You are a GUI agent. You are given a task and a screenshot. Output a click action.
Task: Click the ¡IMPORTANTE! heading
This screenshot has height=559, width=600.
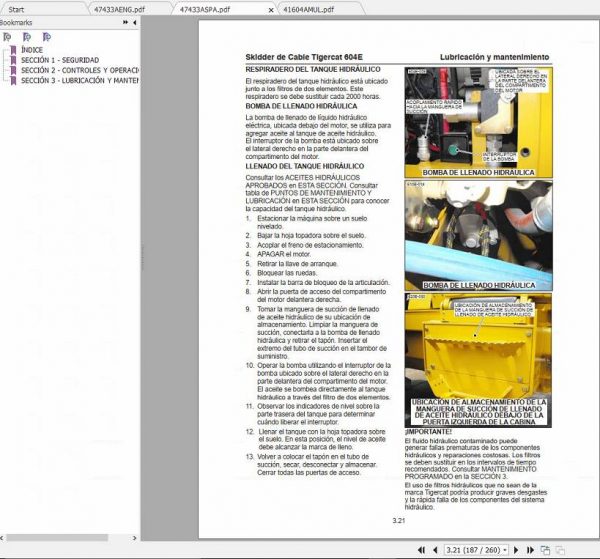(428, 432)
